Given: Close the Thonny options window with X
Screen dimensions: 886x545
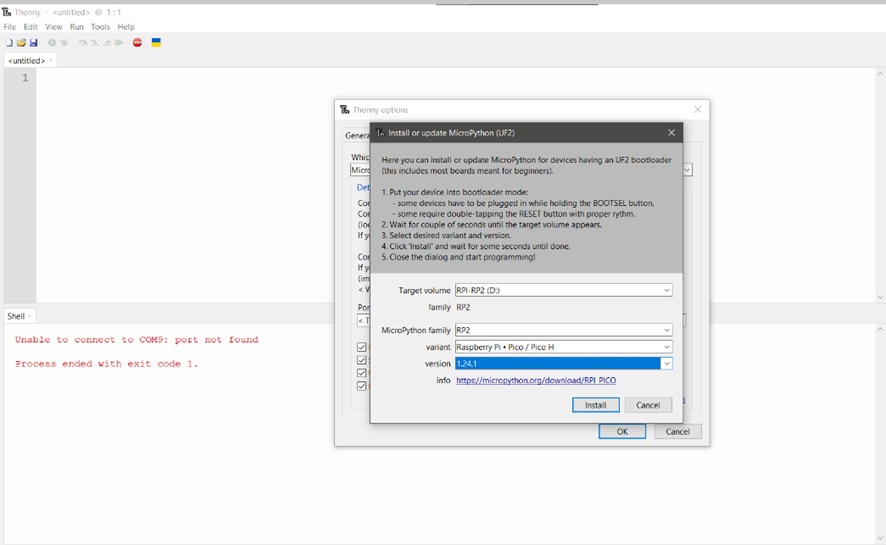Looking at the screenshot, I should (698, 110).
